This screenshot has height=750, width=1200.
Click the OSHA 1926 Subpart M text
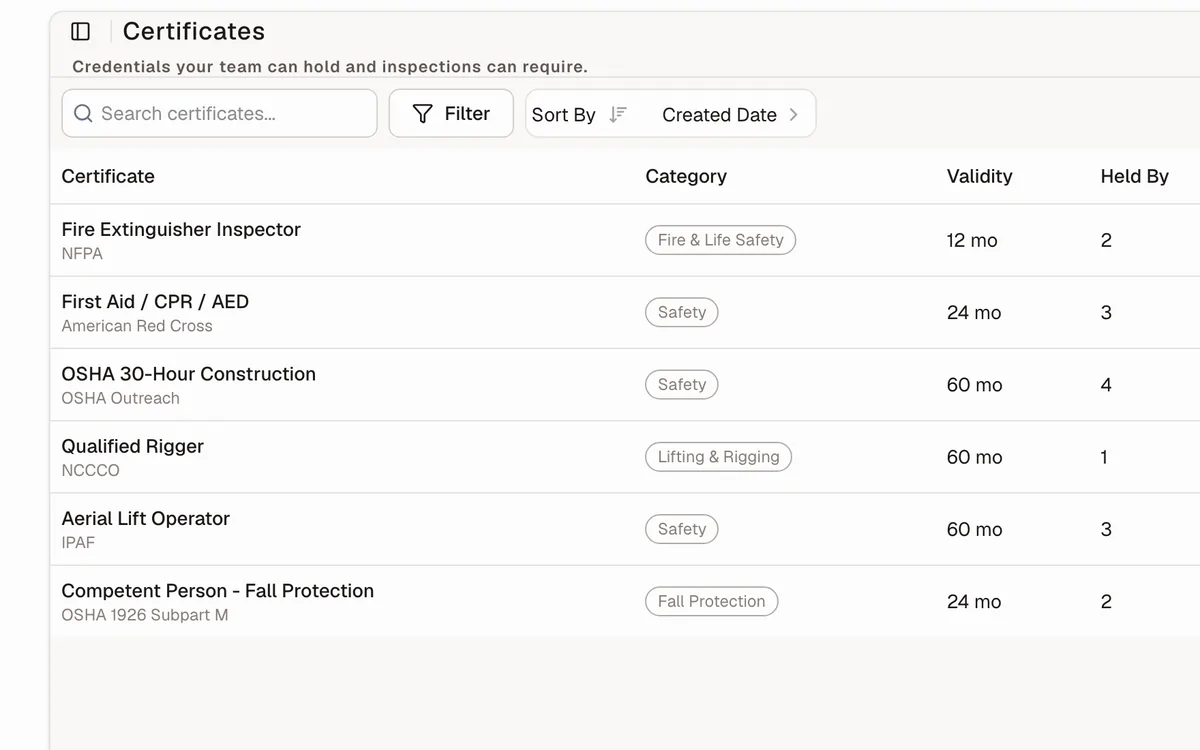pyautogui.click(x=145, y=615)
